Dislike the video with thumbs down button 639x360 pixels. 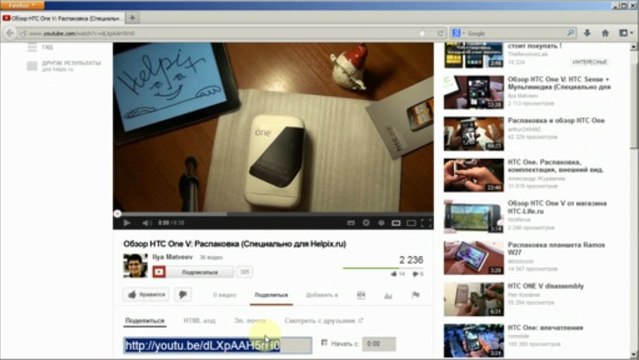(x=183, y=294)
